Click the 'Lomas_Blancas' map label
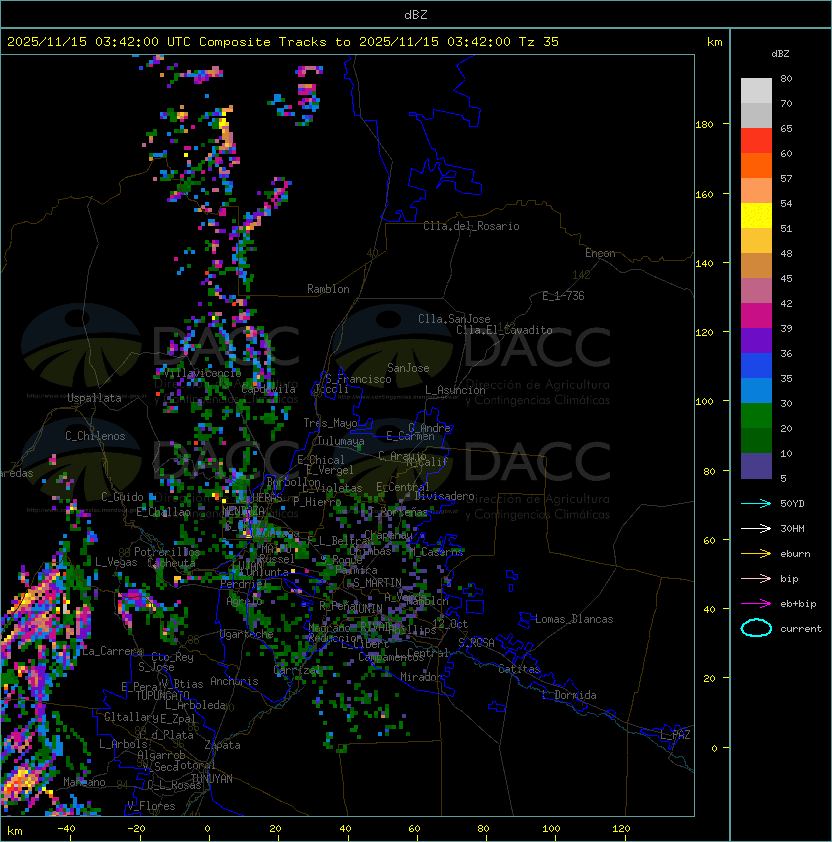The height and width of the screenshot is (842, 832). point(574,619)
